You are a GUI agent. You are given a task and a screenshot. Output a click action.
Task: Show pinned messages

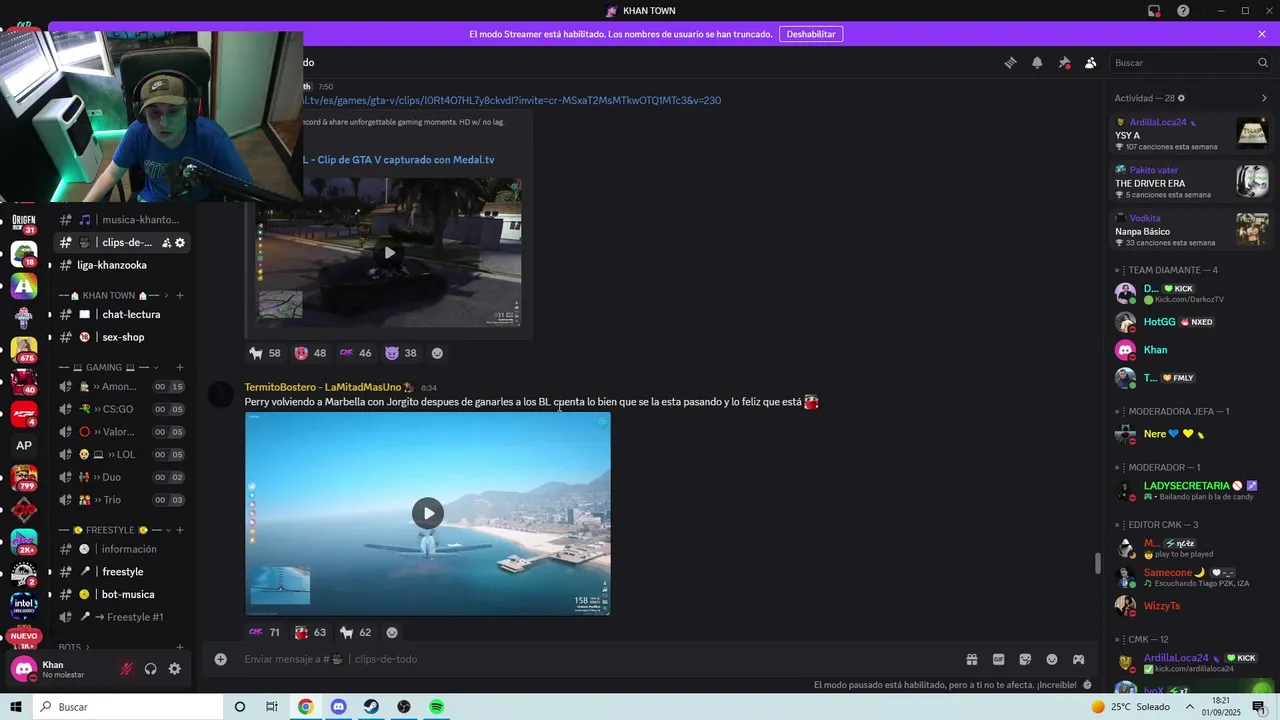(x=1064, y=62)
